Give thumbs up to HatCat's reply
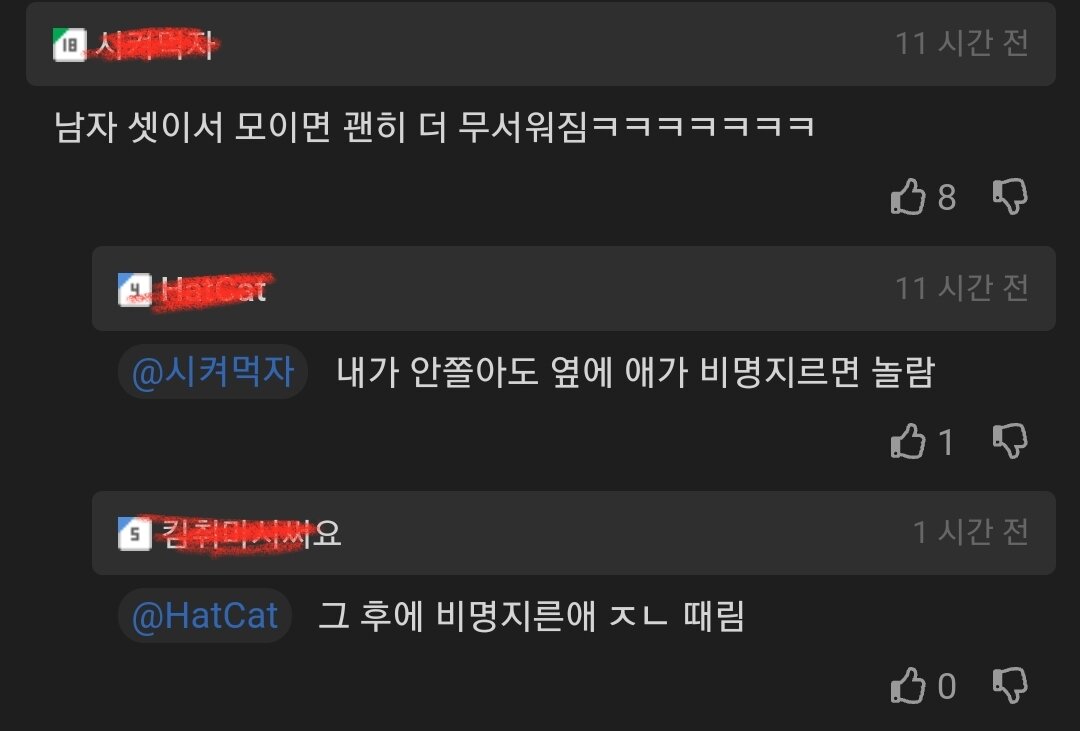Viewport: 1080px width, 731px height. pos(908,441)
